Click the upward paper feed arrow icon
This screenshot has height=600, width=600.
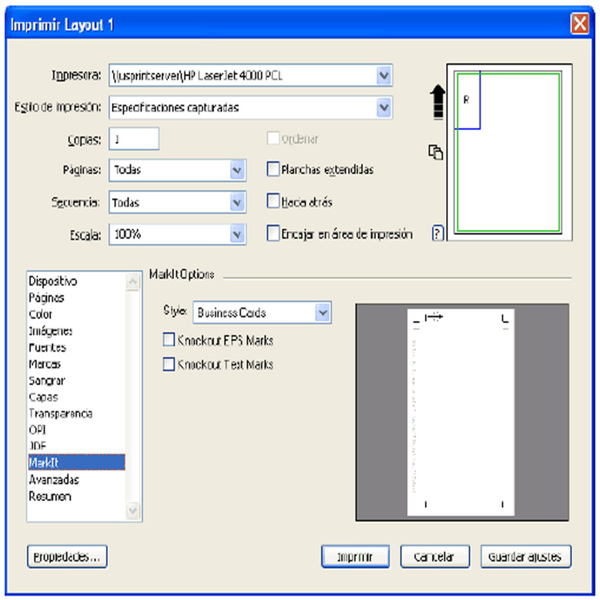pyautogui.click(x=438, y=102)
